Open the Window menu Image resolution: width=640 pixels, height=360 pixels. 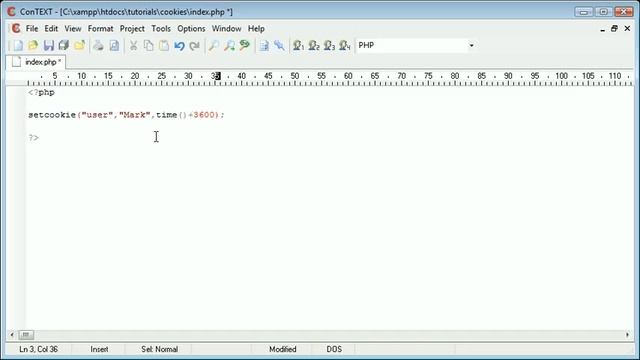click(x=227, y=29)
